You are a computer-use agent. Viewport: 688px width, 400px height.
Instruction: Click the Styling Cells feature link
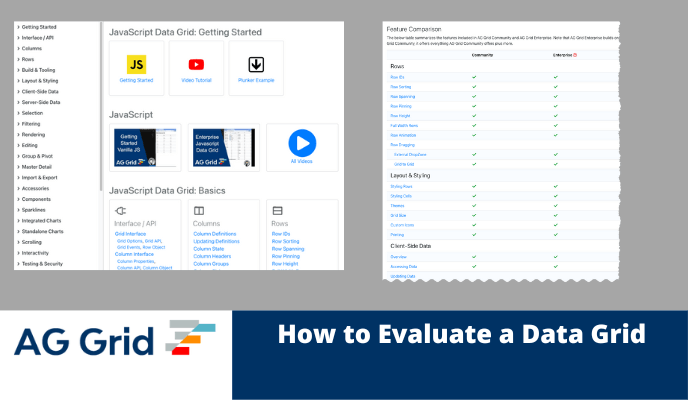tap(401, 195)
